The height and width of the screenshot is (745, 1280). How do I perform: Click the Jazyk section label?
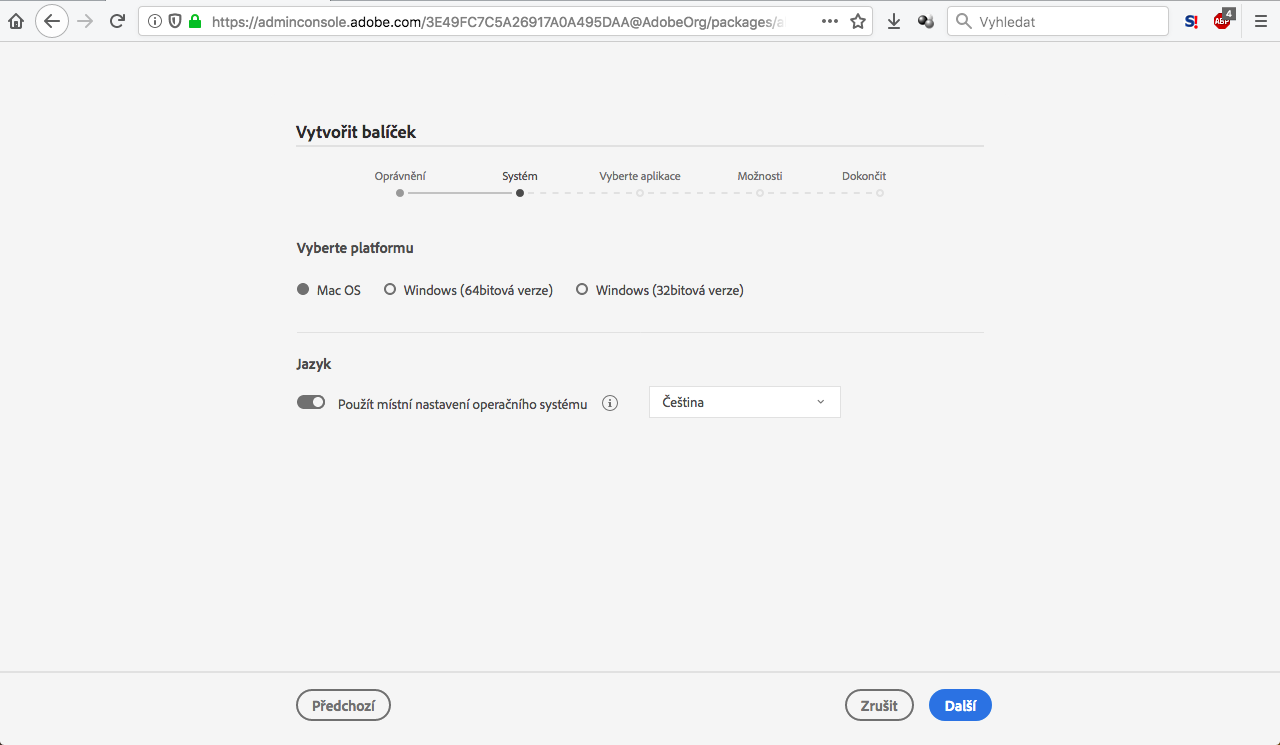[314, 364]
